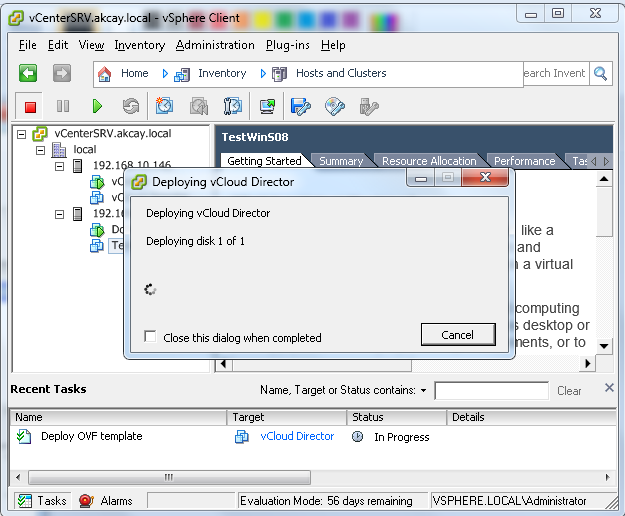Open the recent tasks filter dropdown arrow
The image size is (625, 516).
423,390
